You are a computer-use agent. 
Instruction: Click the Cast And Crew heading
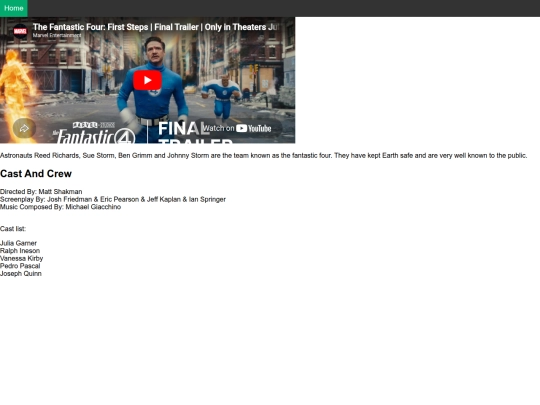(36, 174)
